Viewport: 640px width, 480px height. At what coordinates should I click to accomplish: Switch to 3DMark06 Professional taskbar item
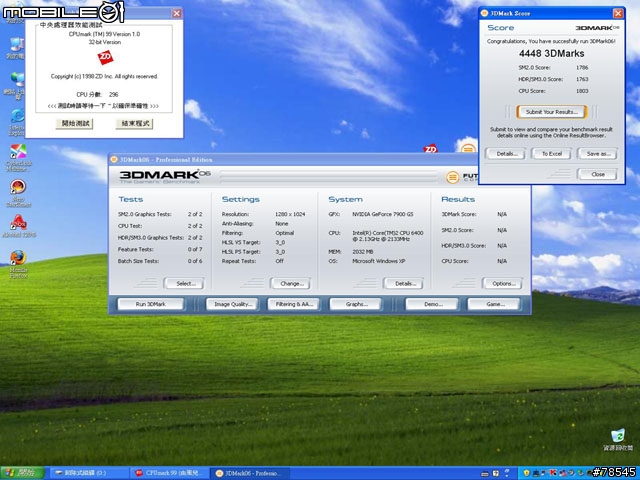click(x=250, y=473)
